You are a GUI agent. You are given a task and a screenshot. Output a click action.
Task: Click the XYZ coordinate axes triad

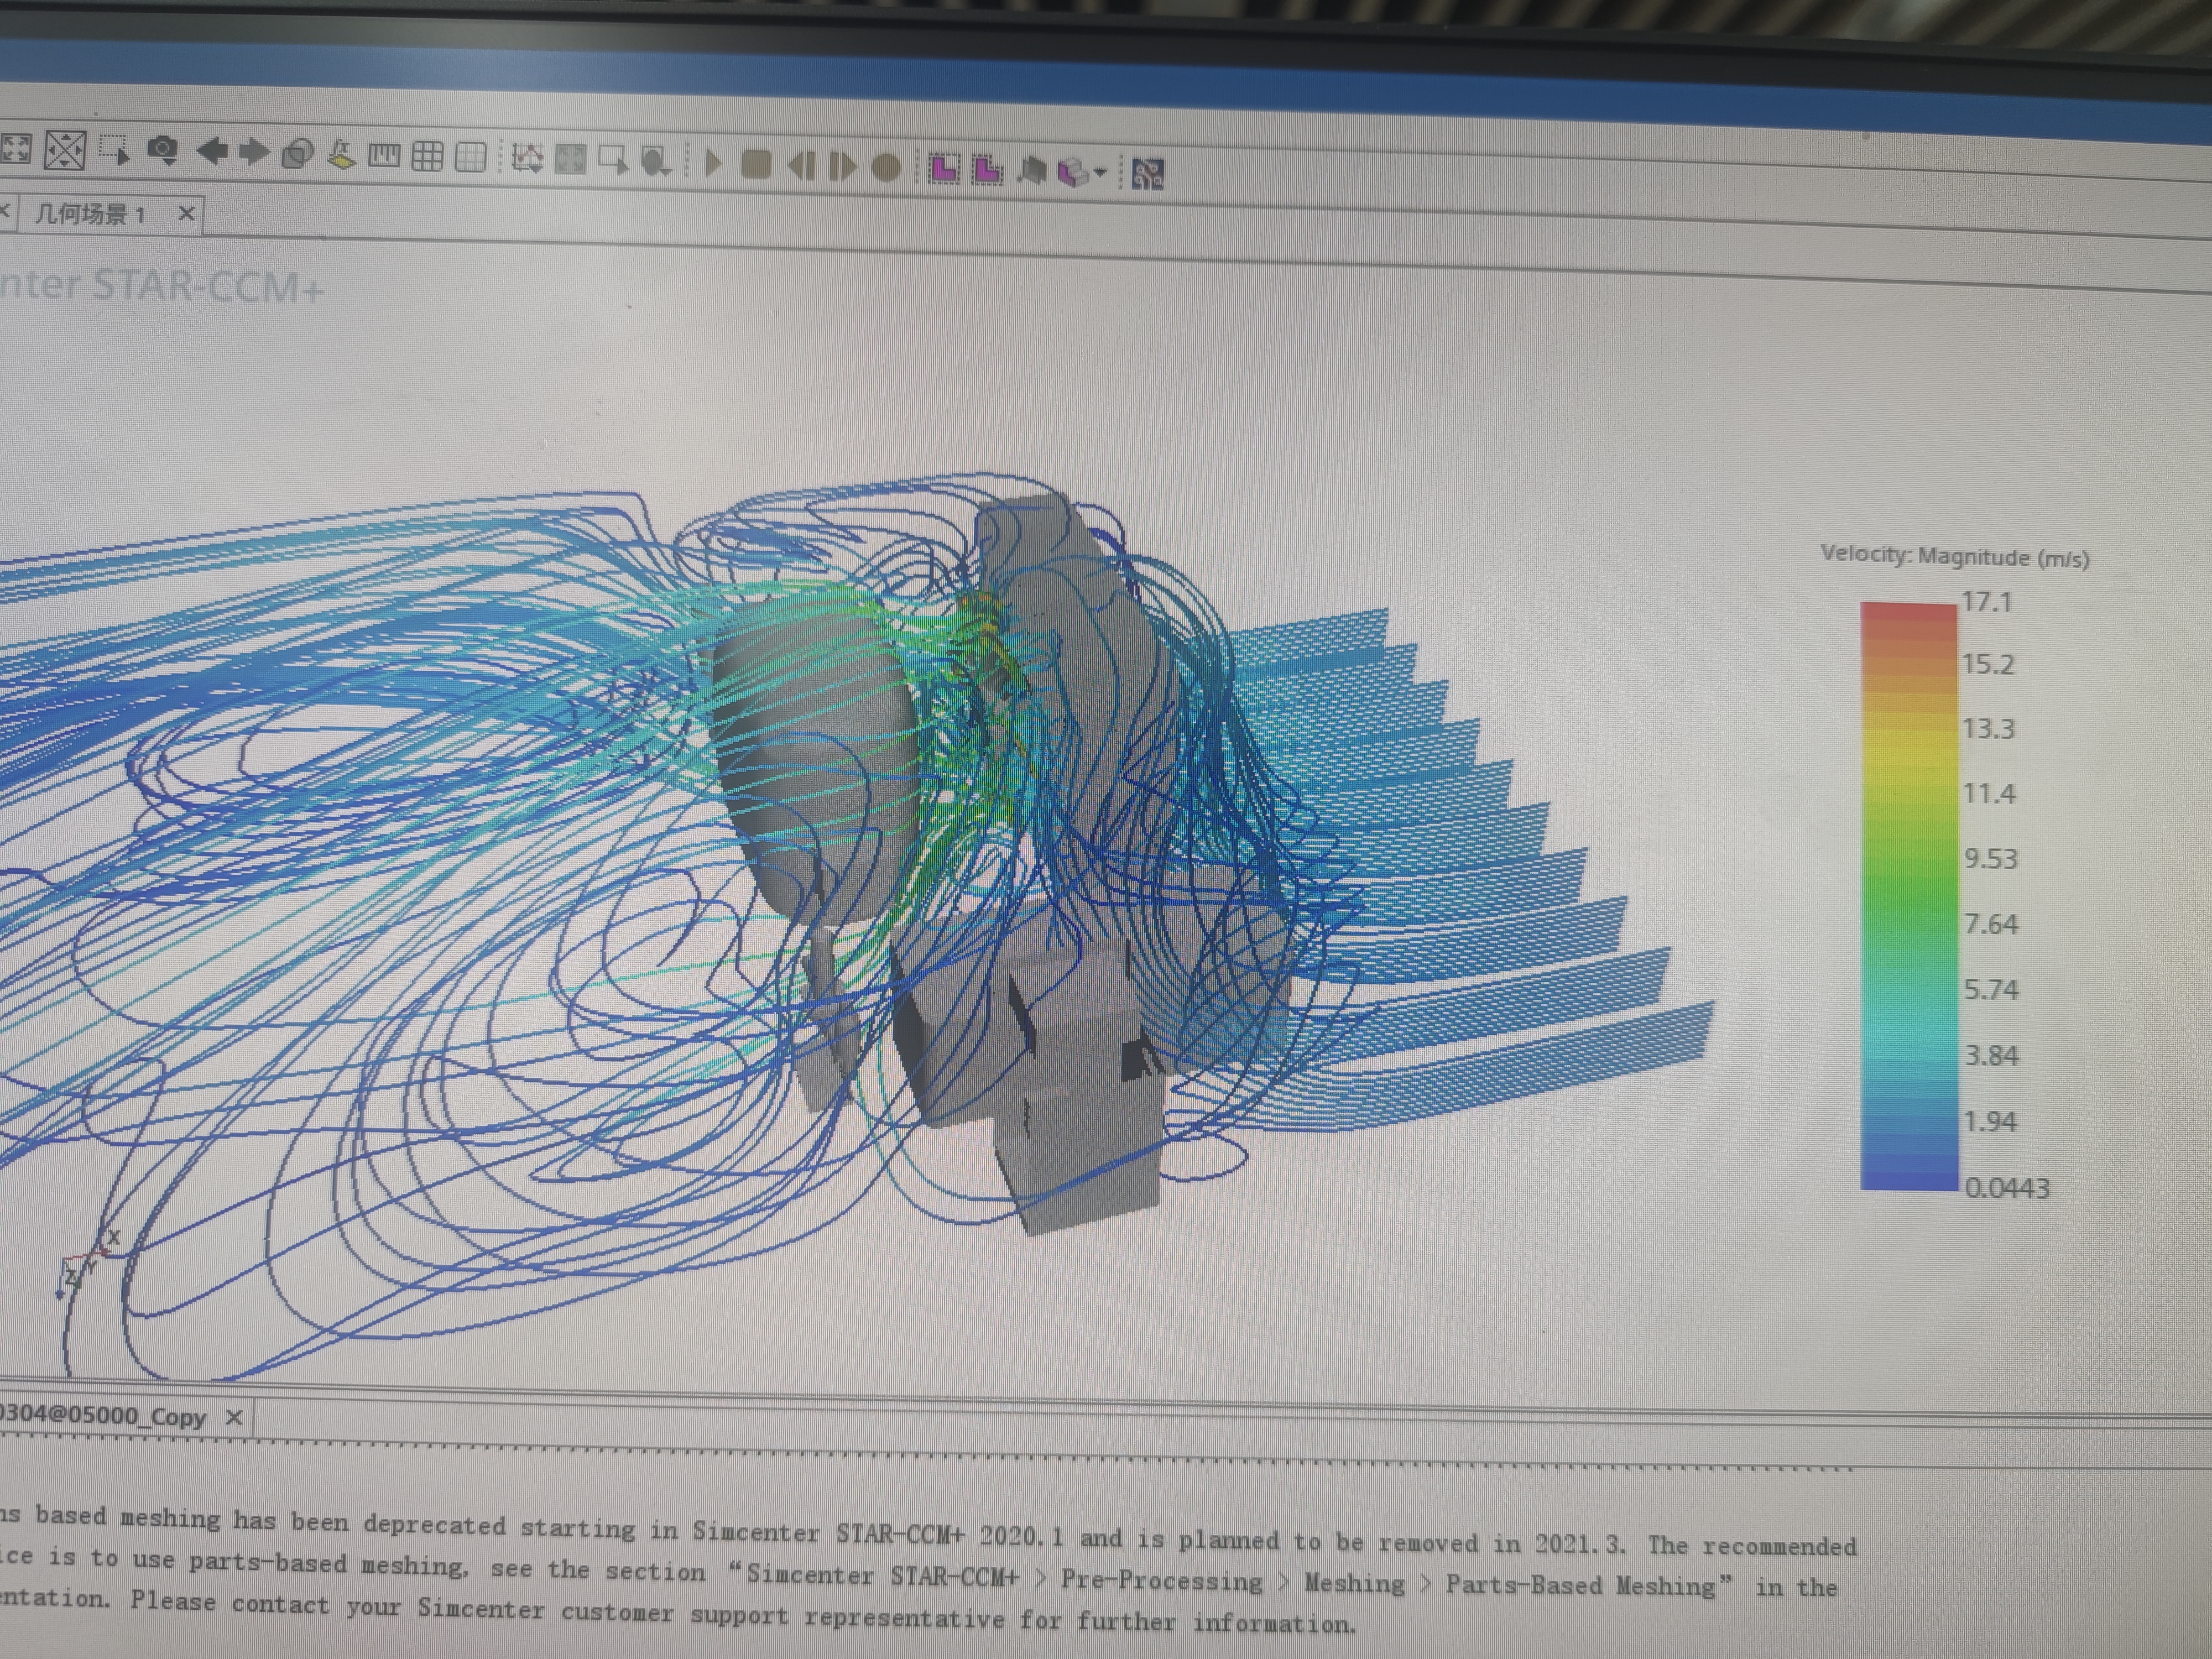tap(88, 1265)
